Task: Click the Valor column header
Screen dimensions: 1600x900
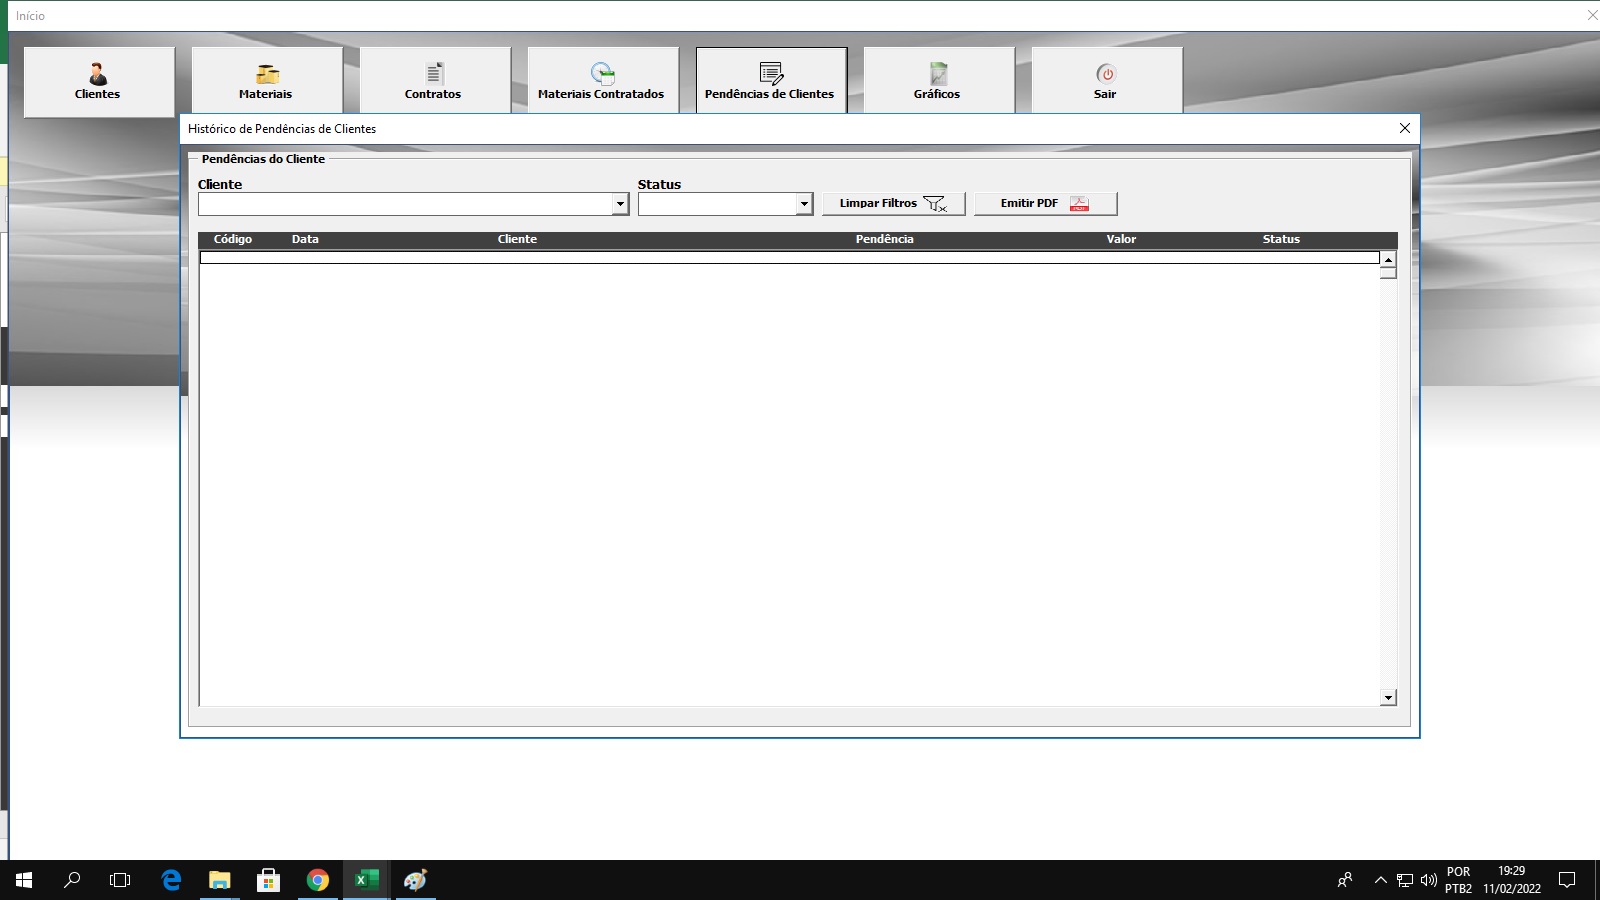Action: [x=1121, y=240]
